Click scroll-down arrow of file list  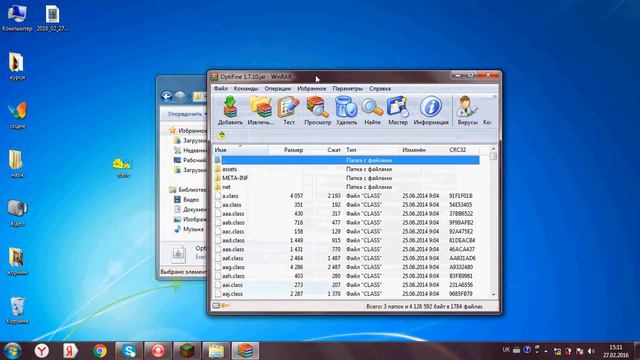coord(493,294)
